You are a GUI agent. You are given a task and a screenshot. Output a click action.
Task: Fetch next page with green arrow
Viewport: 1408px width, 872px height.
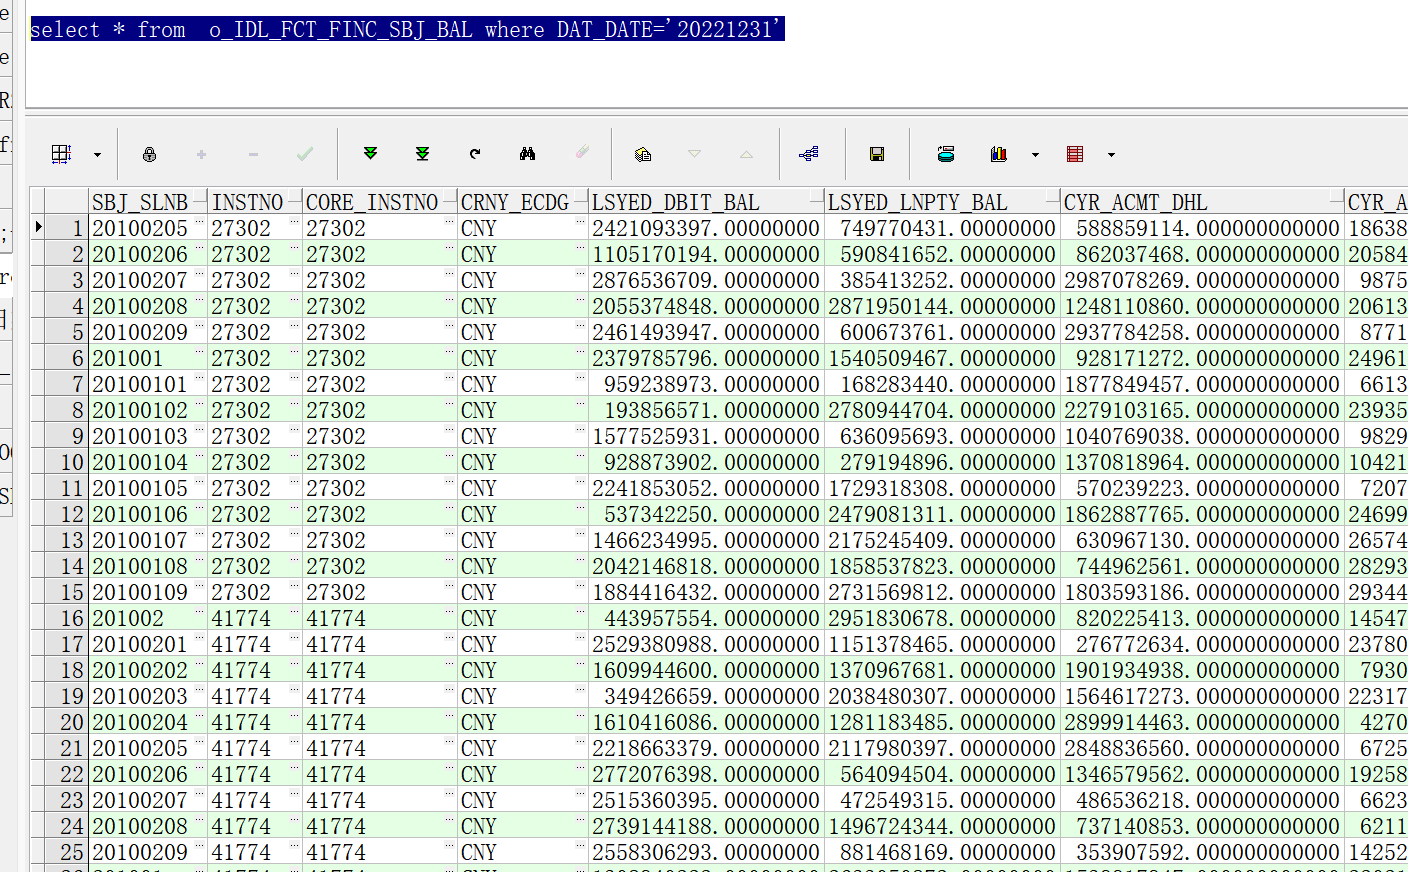coord(370,153)
